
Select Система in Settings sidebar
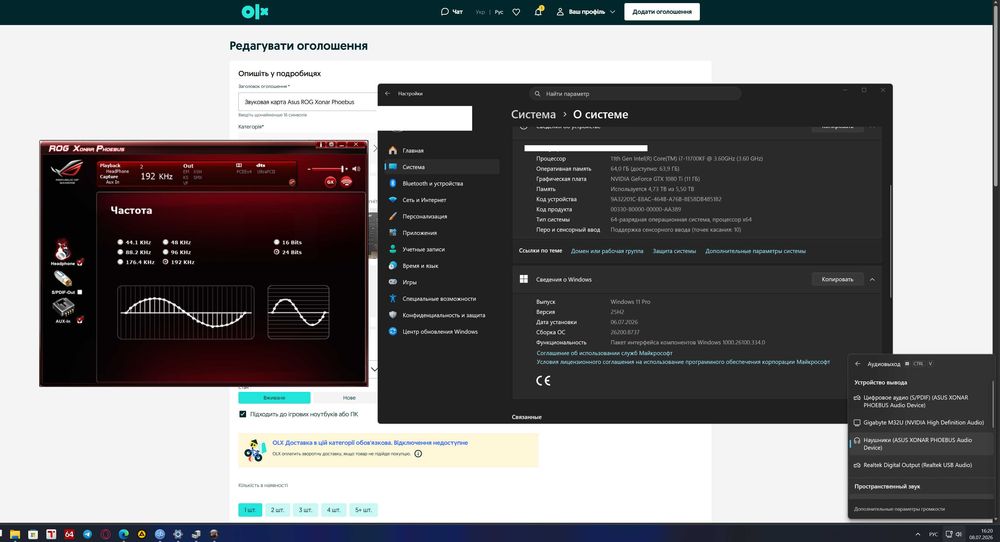coord(441,167)
